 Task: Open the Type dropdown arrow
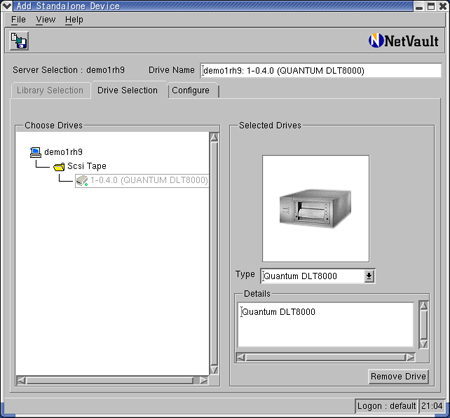(x=369, y=276)
